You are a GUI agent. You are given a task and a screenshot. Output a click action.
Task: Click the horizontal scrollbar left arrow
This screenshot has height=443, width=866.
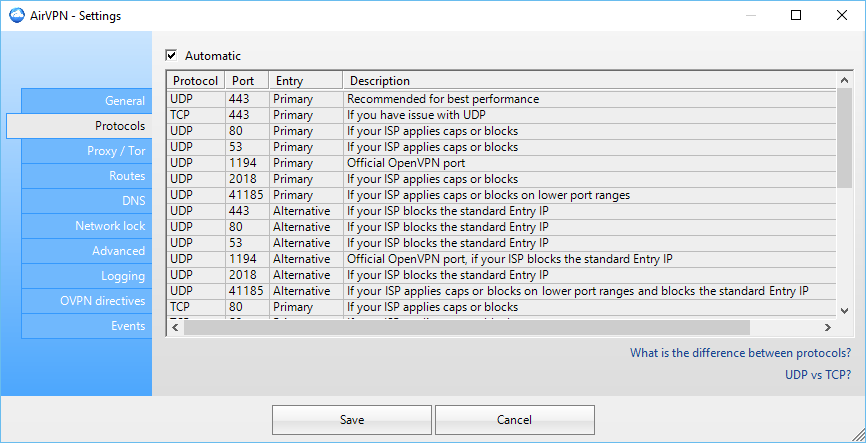(x=175, y=328)
